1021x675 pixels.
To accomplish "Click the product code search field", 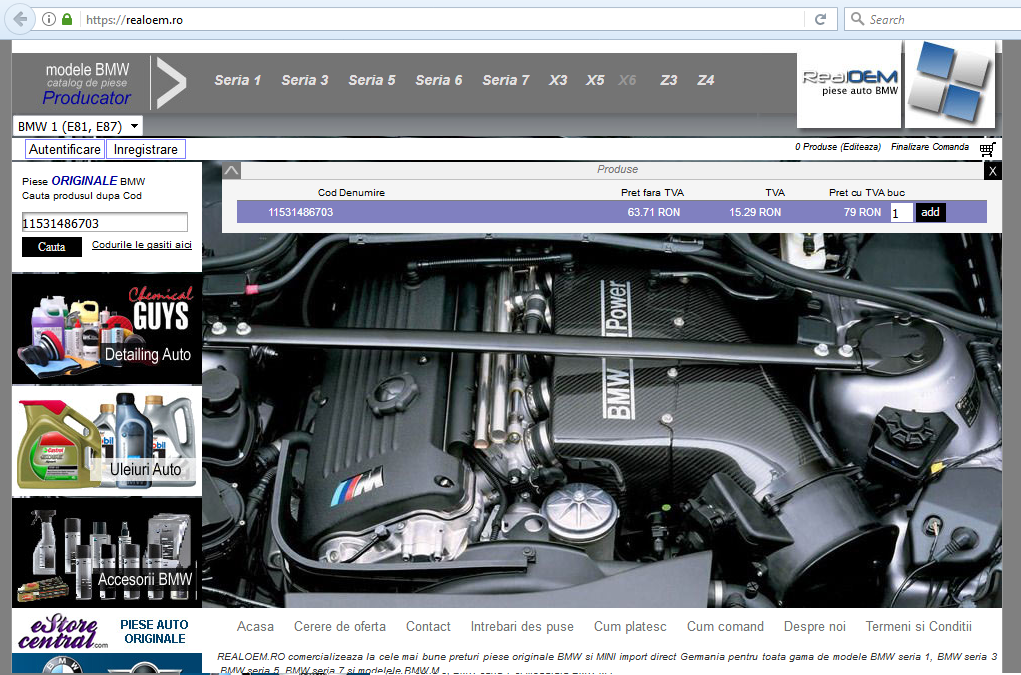I will point(105,223).
